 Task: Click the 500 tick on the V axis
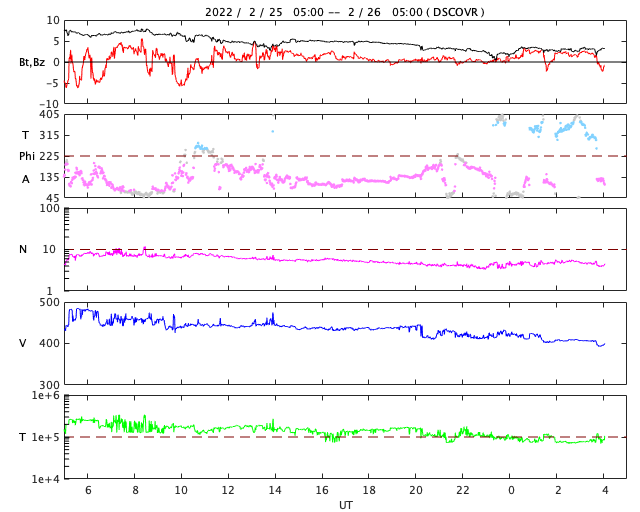click(49, 302)
